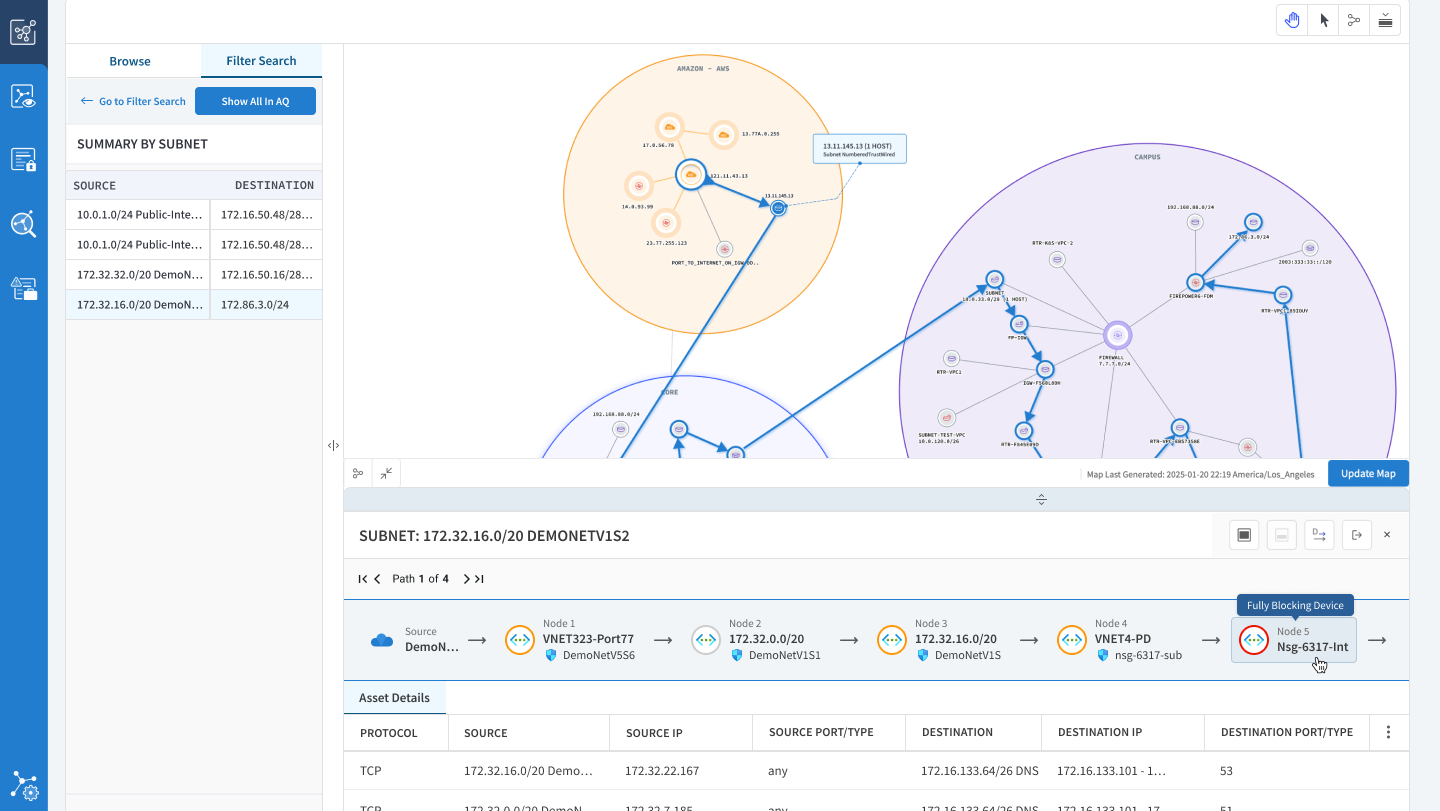Screen dimensions: 1440x811
Task: Toggle the path direction view icon
Action: 1319,536
